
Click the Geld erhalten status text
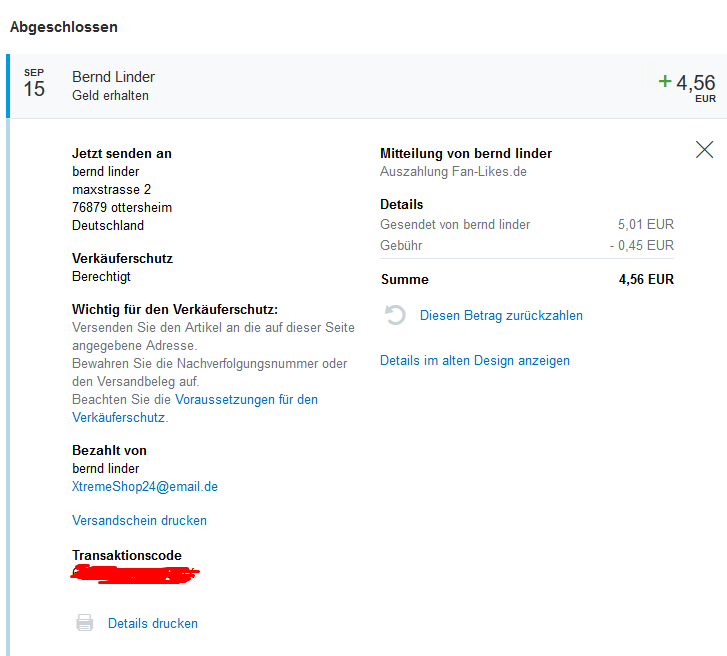110,96
